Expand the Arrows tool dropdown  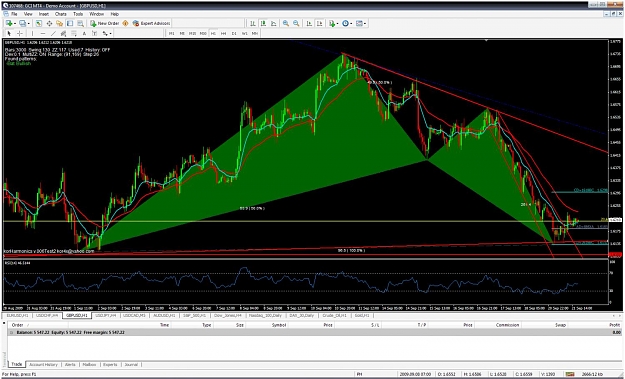point(110,33)
